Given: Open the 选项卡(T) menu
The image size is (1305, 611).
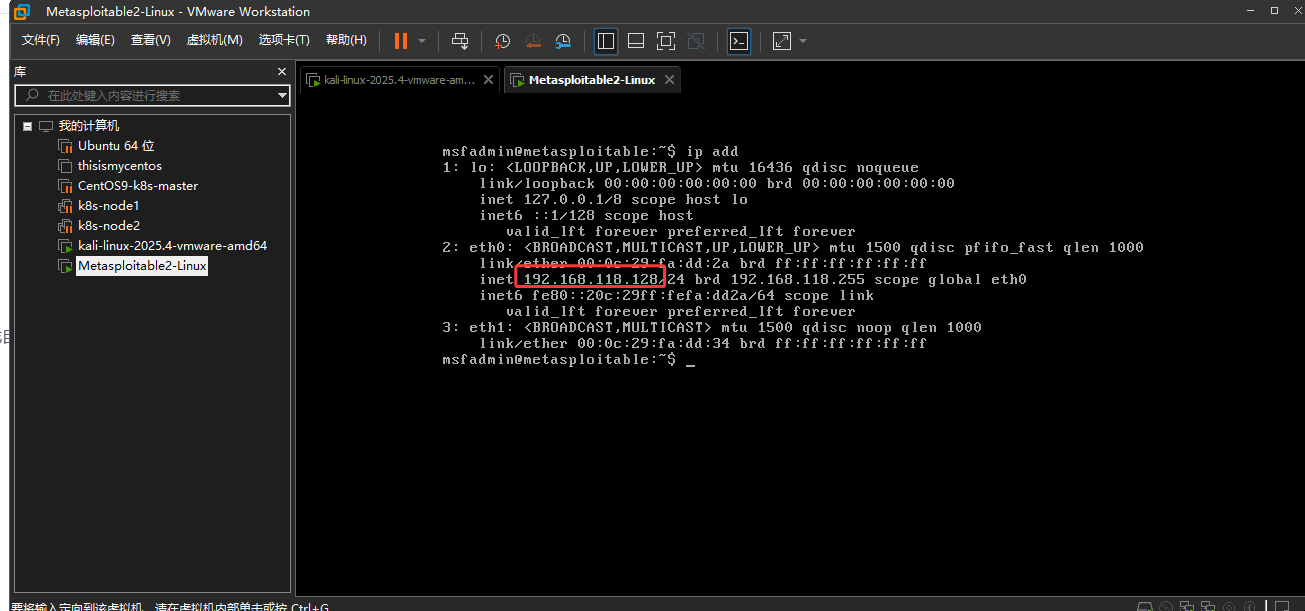Looking at the screenshot, I should [284, 40].
